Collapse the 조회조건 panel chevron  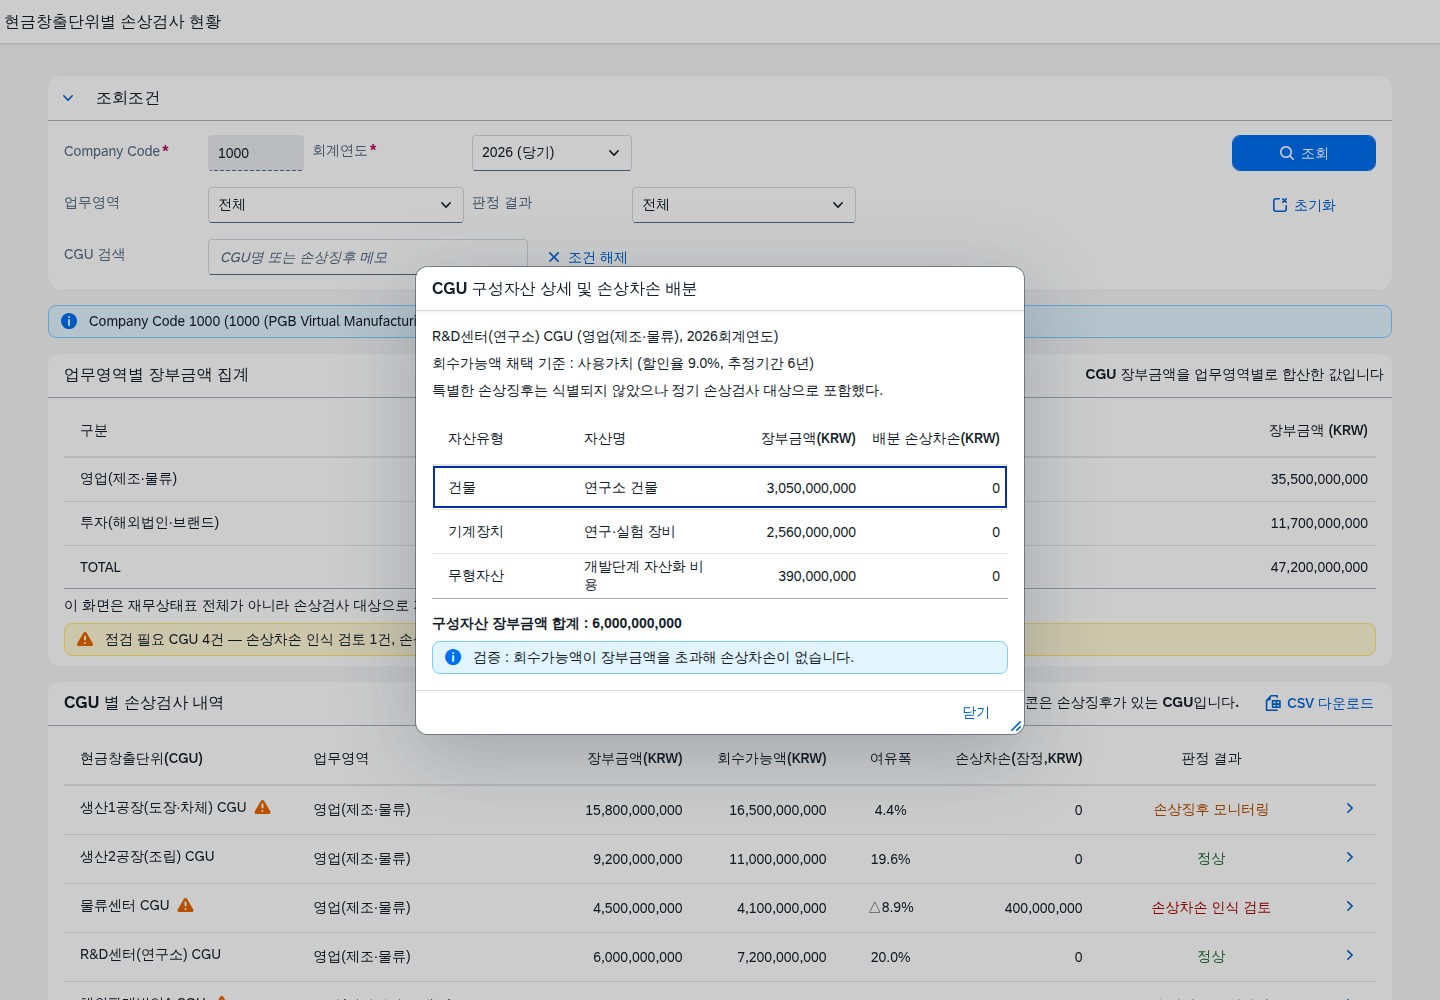click(68, 98)
